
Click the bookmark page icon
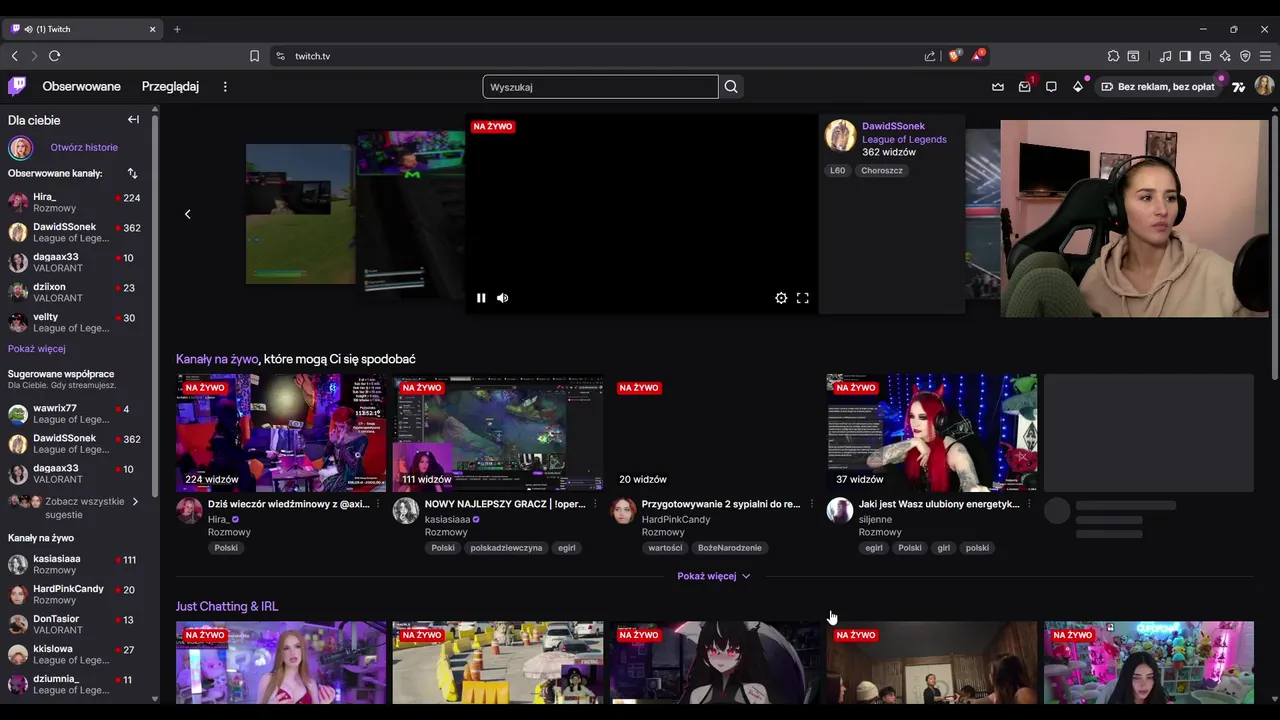click(254, 56)
